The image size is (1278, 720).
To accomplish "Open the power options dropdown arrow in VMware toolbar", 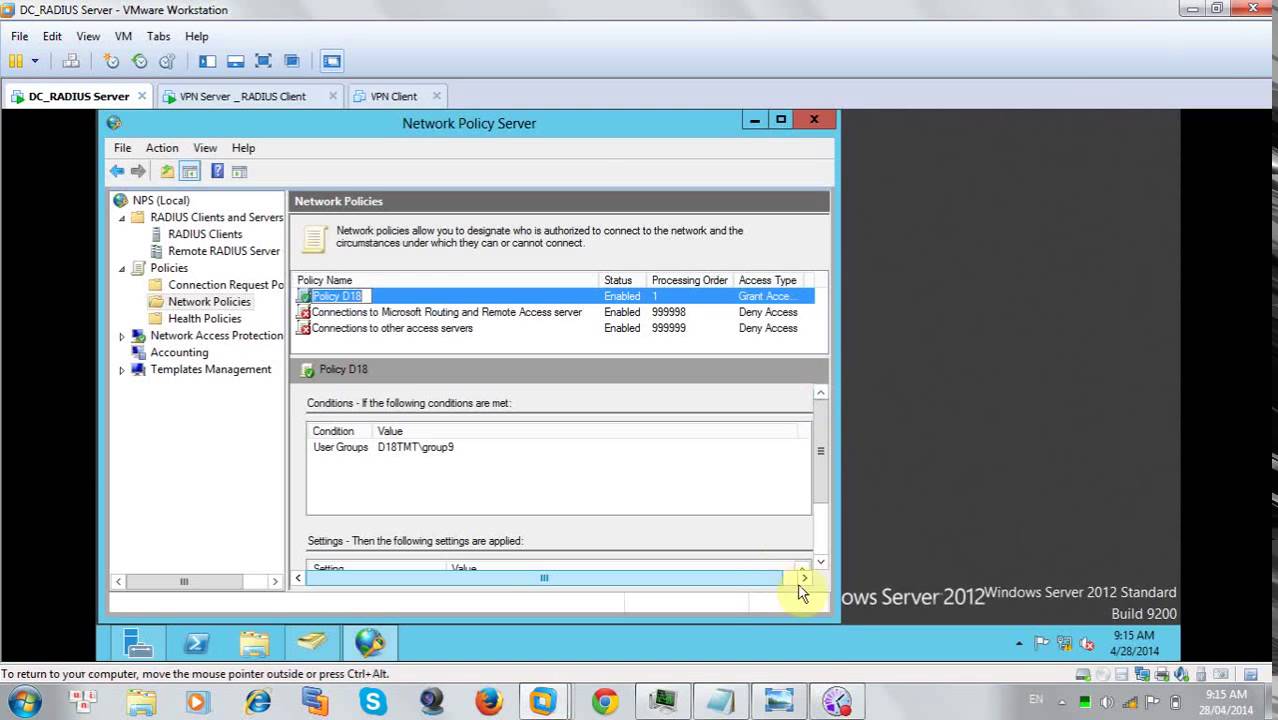I will point(34,61).
